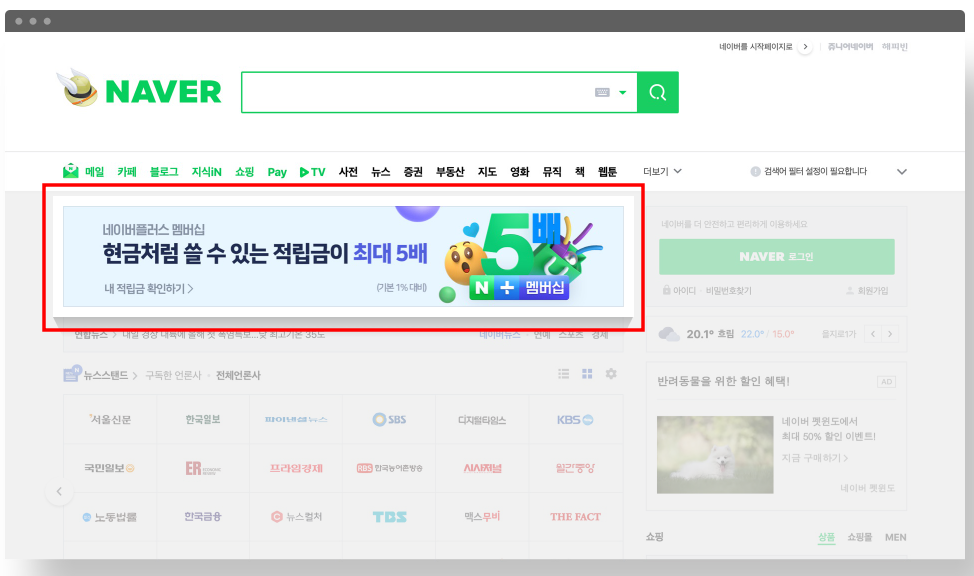
Task: Open the 뉴스스탠드 icon link
Action: [72, 373]
